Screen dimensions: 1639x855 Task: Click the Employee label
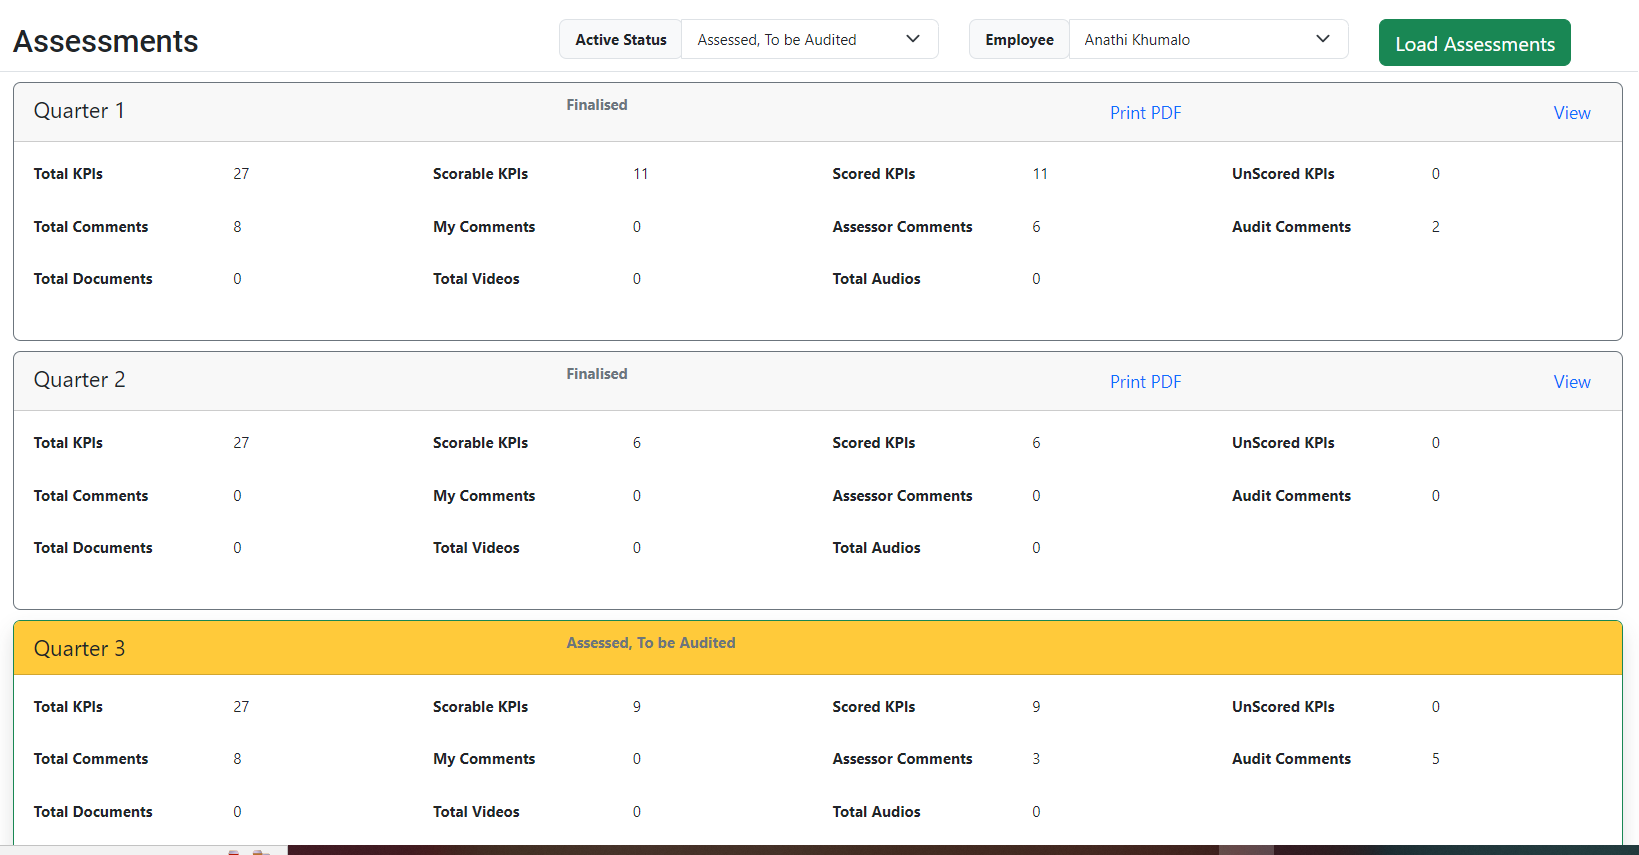point(1019,40)
